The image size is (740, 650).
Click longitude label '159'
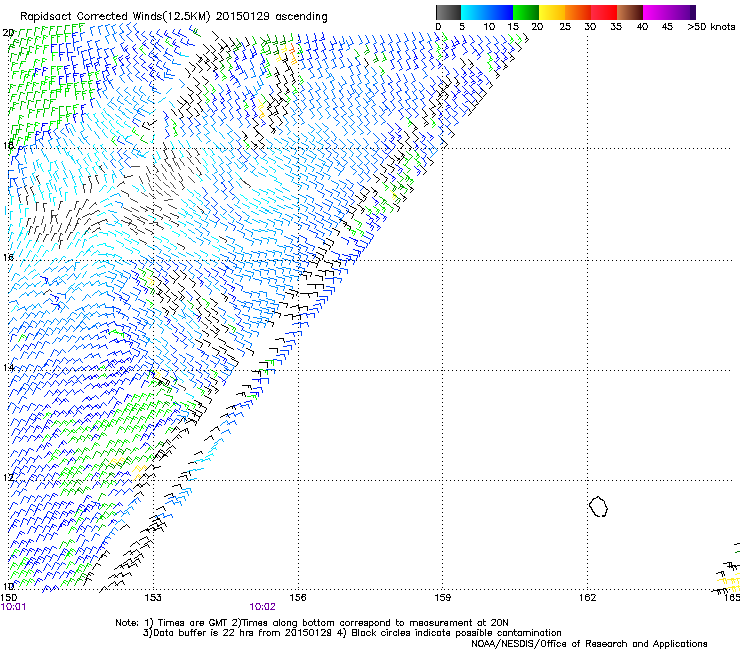(443, 598)
